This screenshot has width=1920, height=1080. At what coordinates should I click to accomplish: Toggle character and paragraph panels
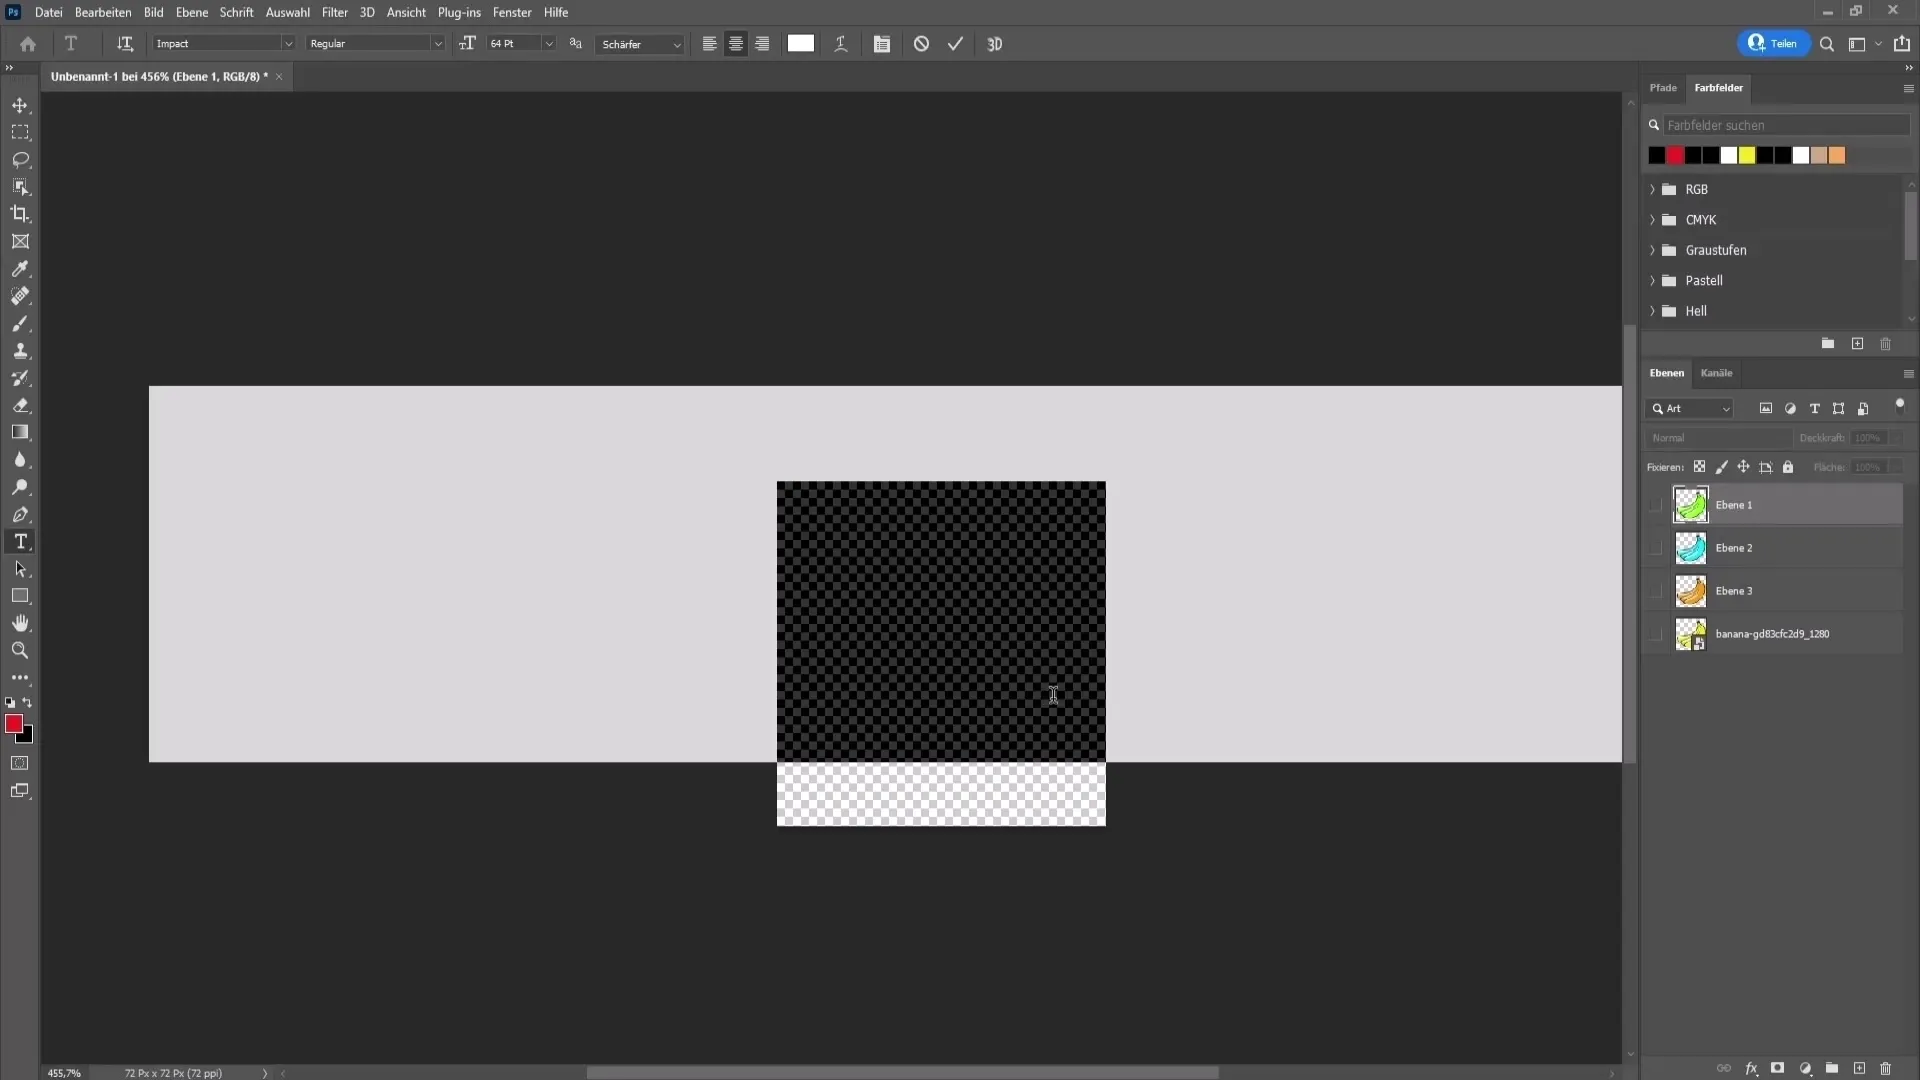pyautogui.click(x=881, y=44)
